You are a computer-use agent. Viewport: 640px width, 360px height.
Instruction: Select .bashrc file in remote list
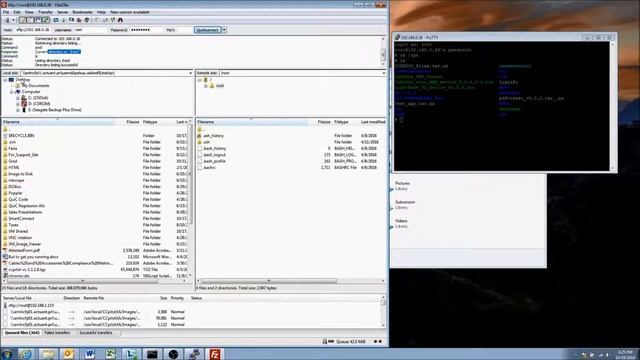[209, 168]
